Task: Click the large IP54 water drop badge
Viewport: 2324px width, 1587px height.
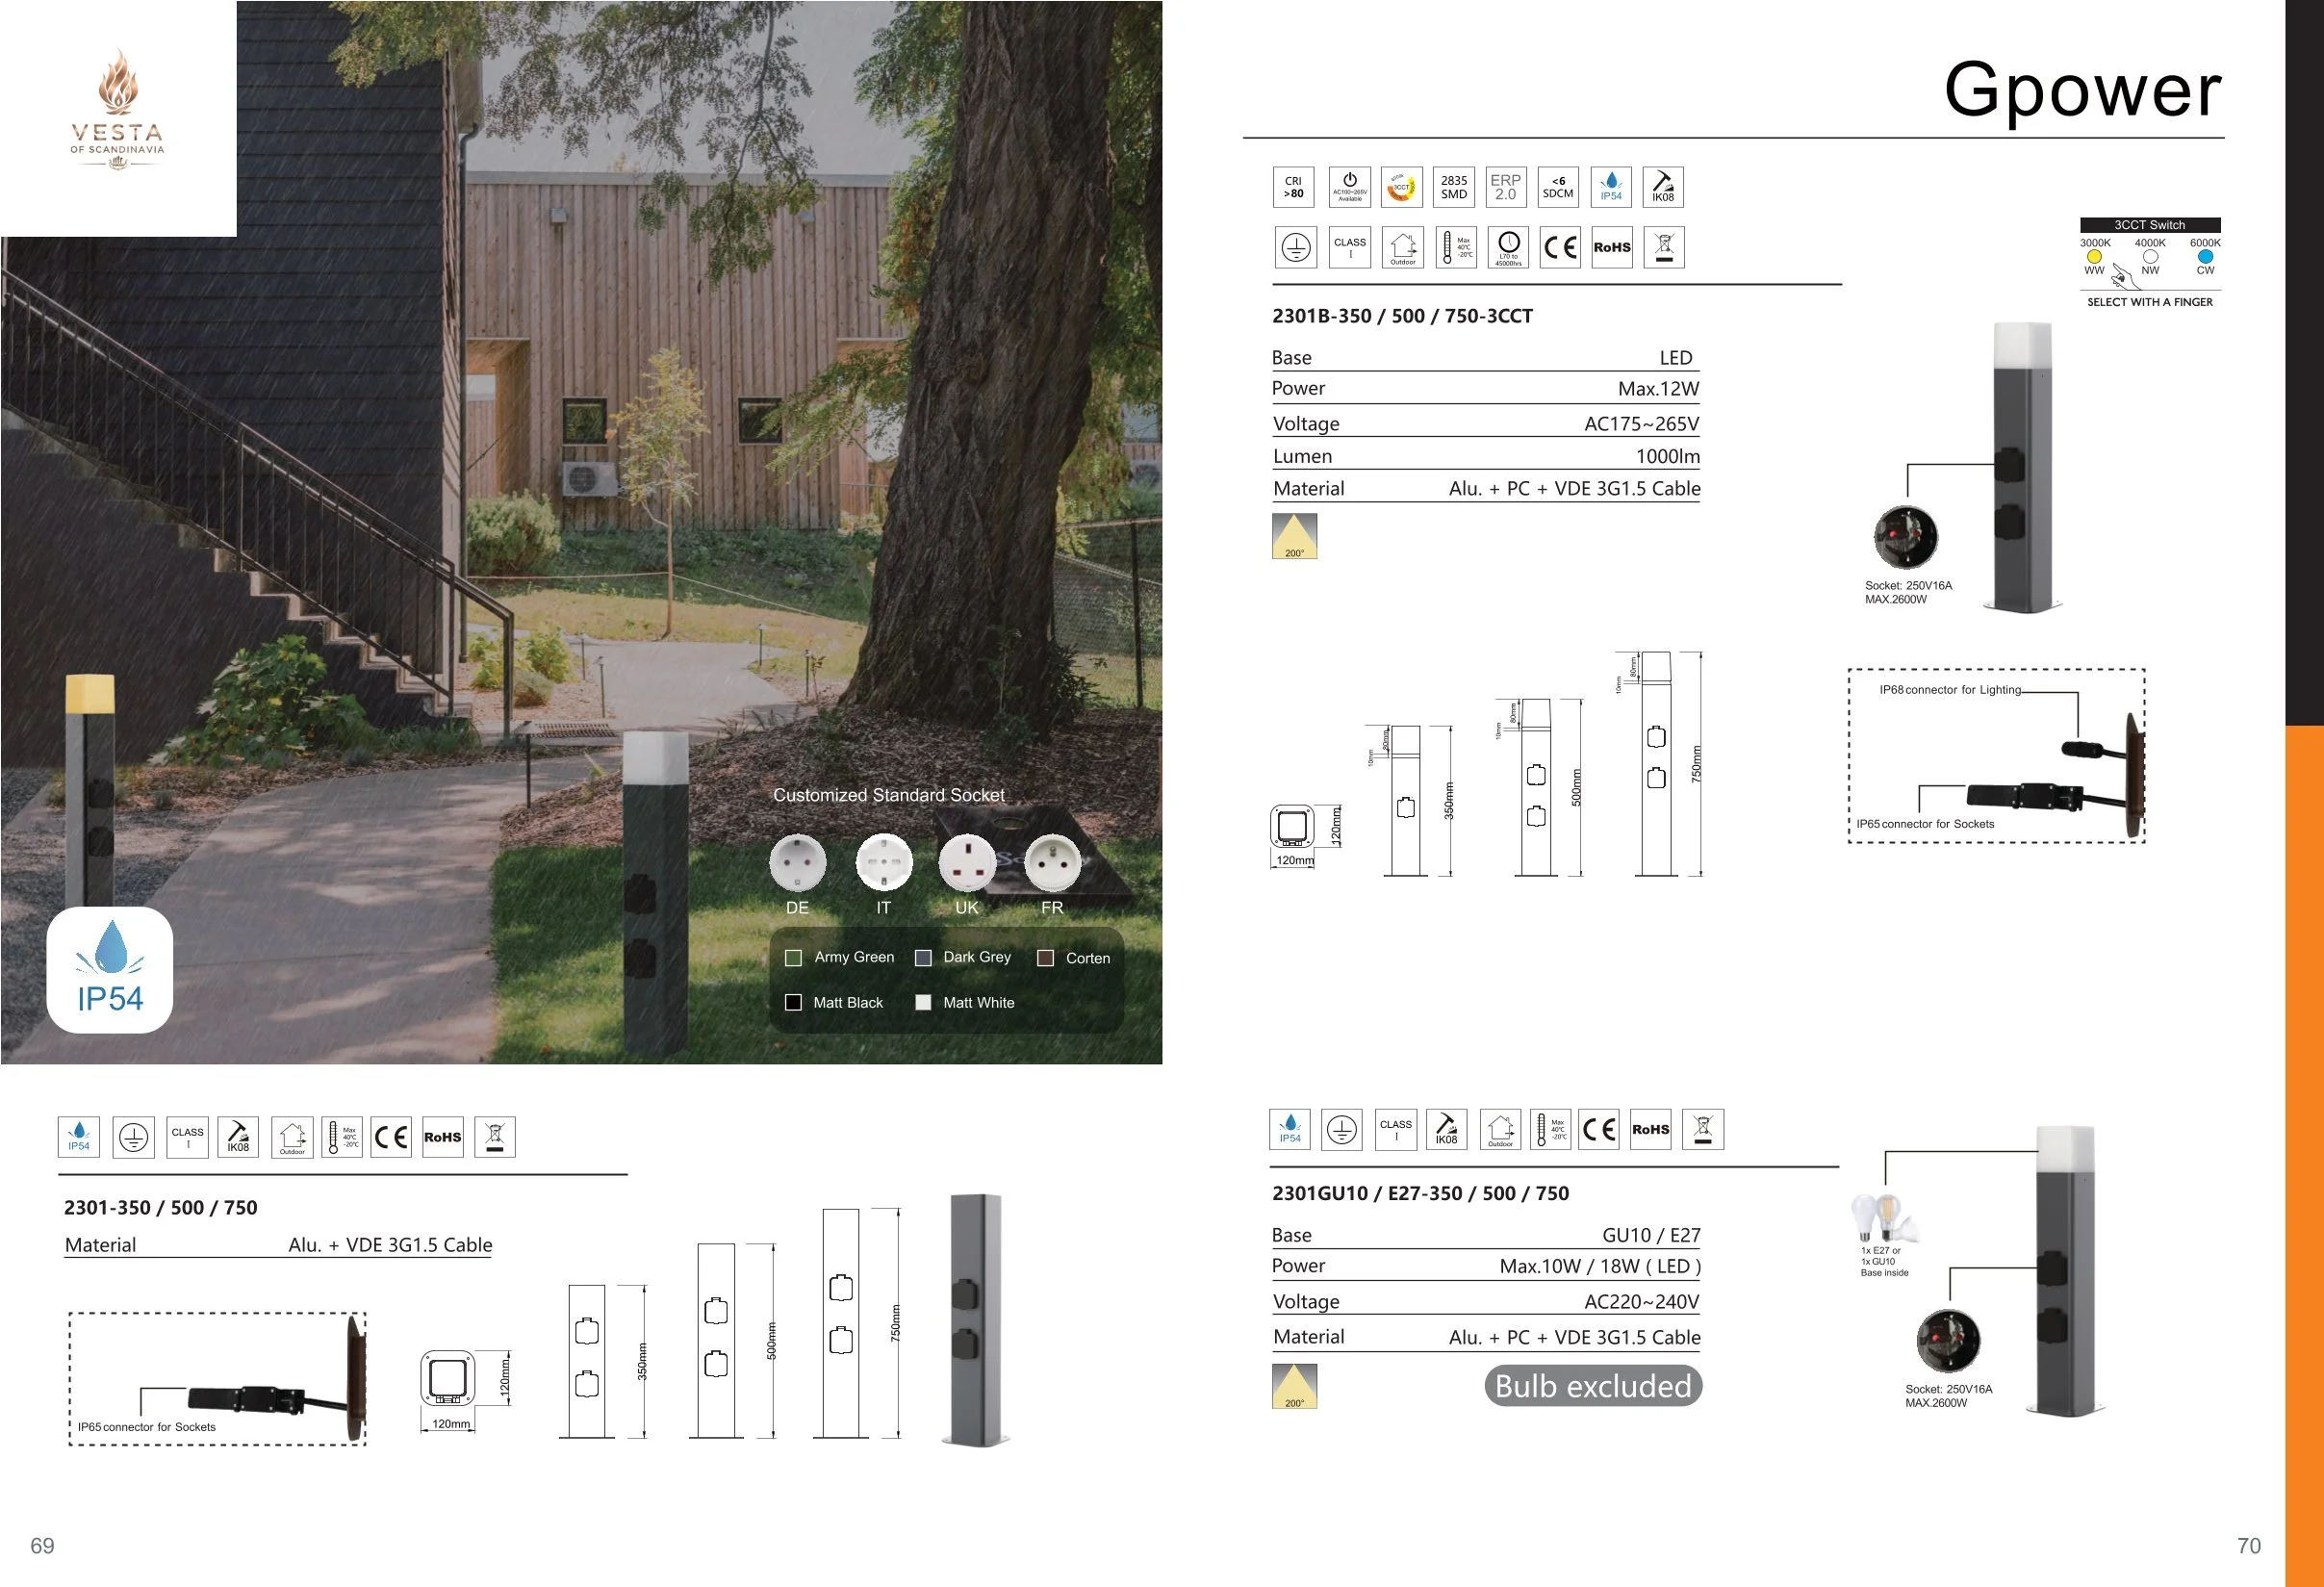Action: point(110,969)
